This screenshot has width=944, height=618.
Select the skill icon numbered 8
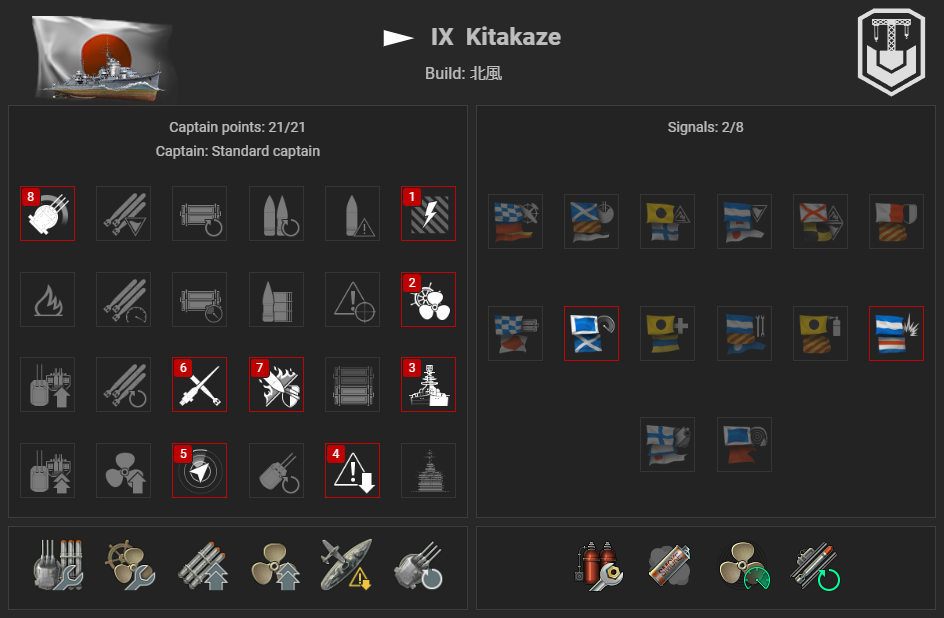[x=48, y=214]
